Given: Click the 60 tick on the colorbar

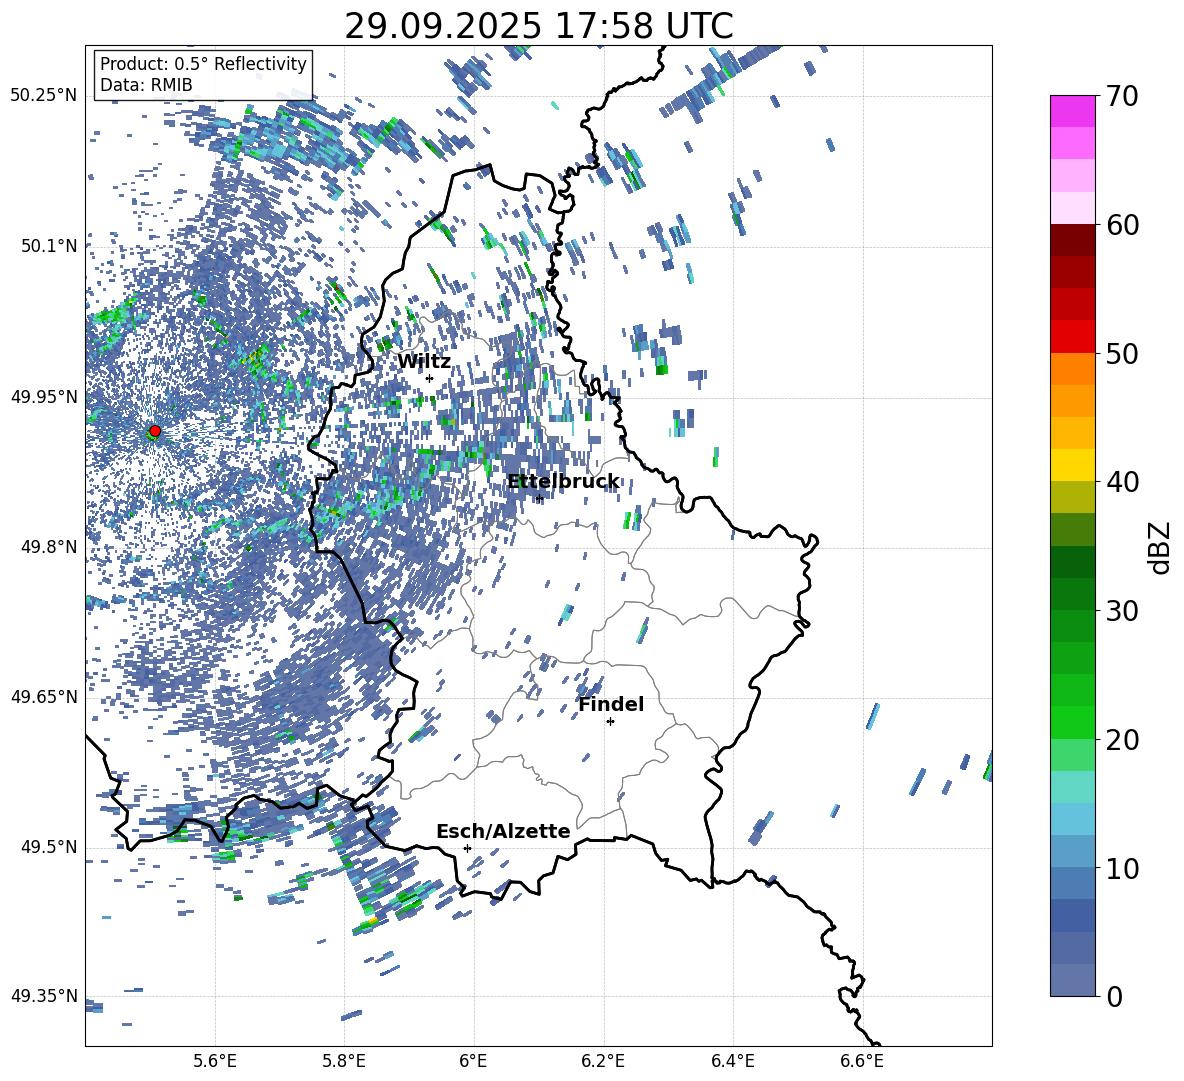Looking at the screenshot, I should click(x=1122, y=225).
